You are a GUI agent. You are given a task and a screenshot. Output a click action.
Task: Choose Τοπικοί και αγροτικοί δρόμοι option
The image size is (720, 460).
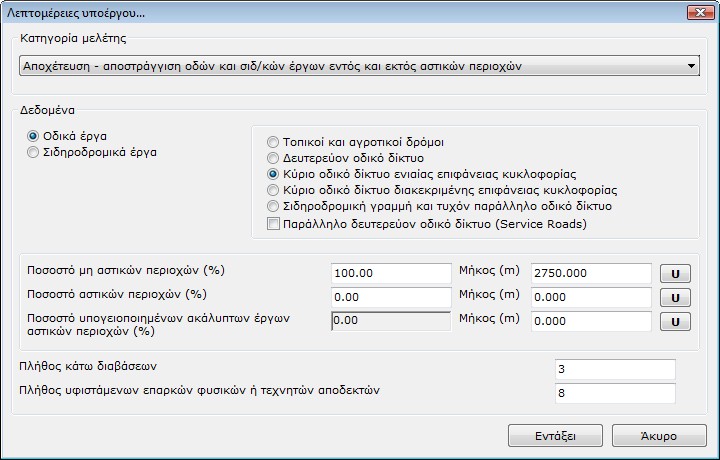pos(274,142)
